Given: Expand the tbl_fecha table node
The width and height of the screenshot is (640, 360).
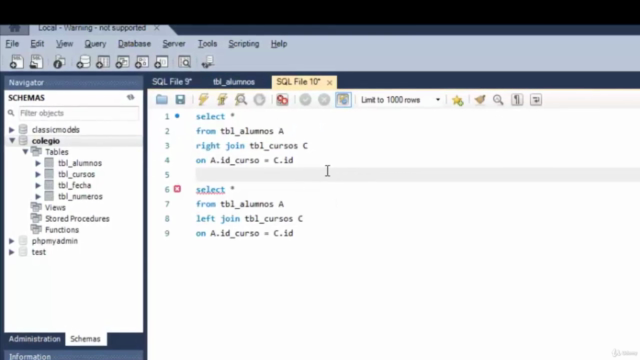Looking at the screenshot, I should [38, 185].
